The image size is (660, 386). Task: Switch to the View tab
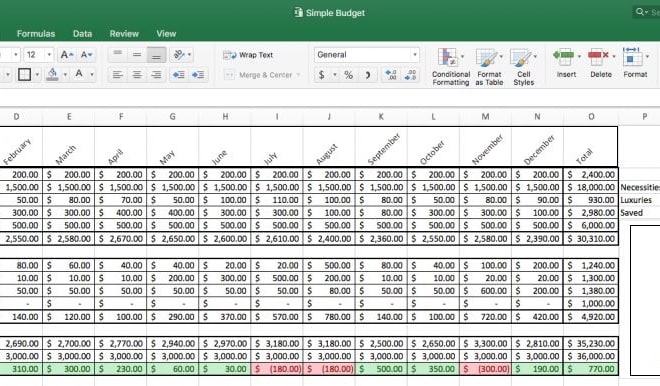[x=166, y=34]
